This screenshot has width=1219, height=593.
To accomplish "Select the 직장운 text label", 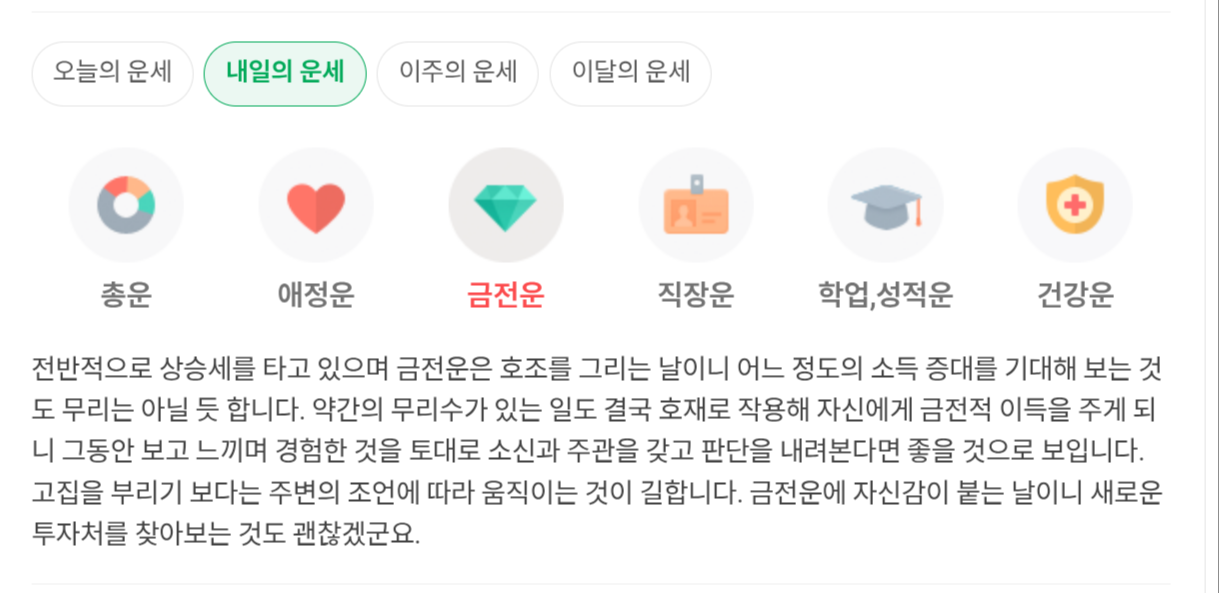I will (x=696, y=295).
